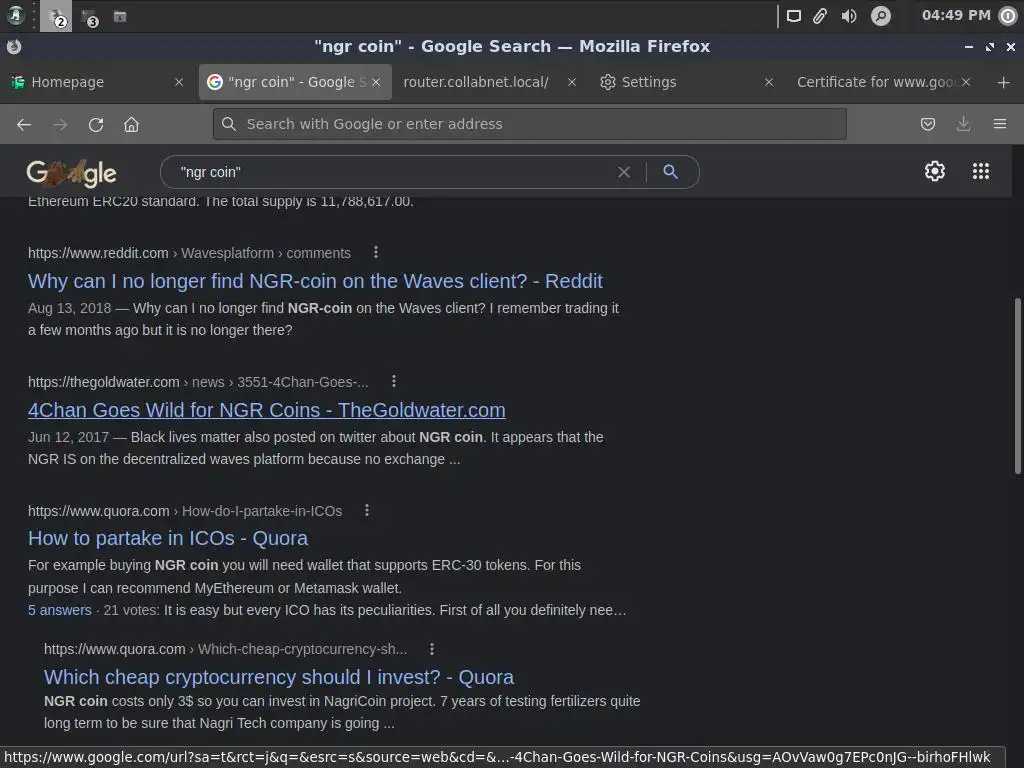Viewport: 1024px width, 768px height.
Task: Open the Firefox home page
Action: tap(131, 124)
